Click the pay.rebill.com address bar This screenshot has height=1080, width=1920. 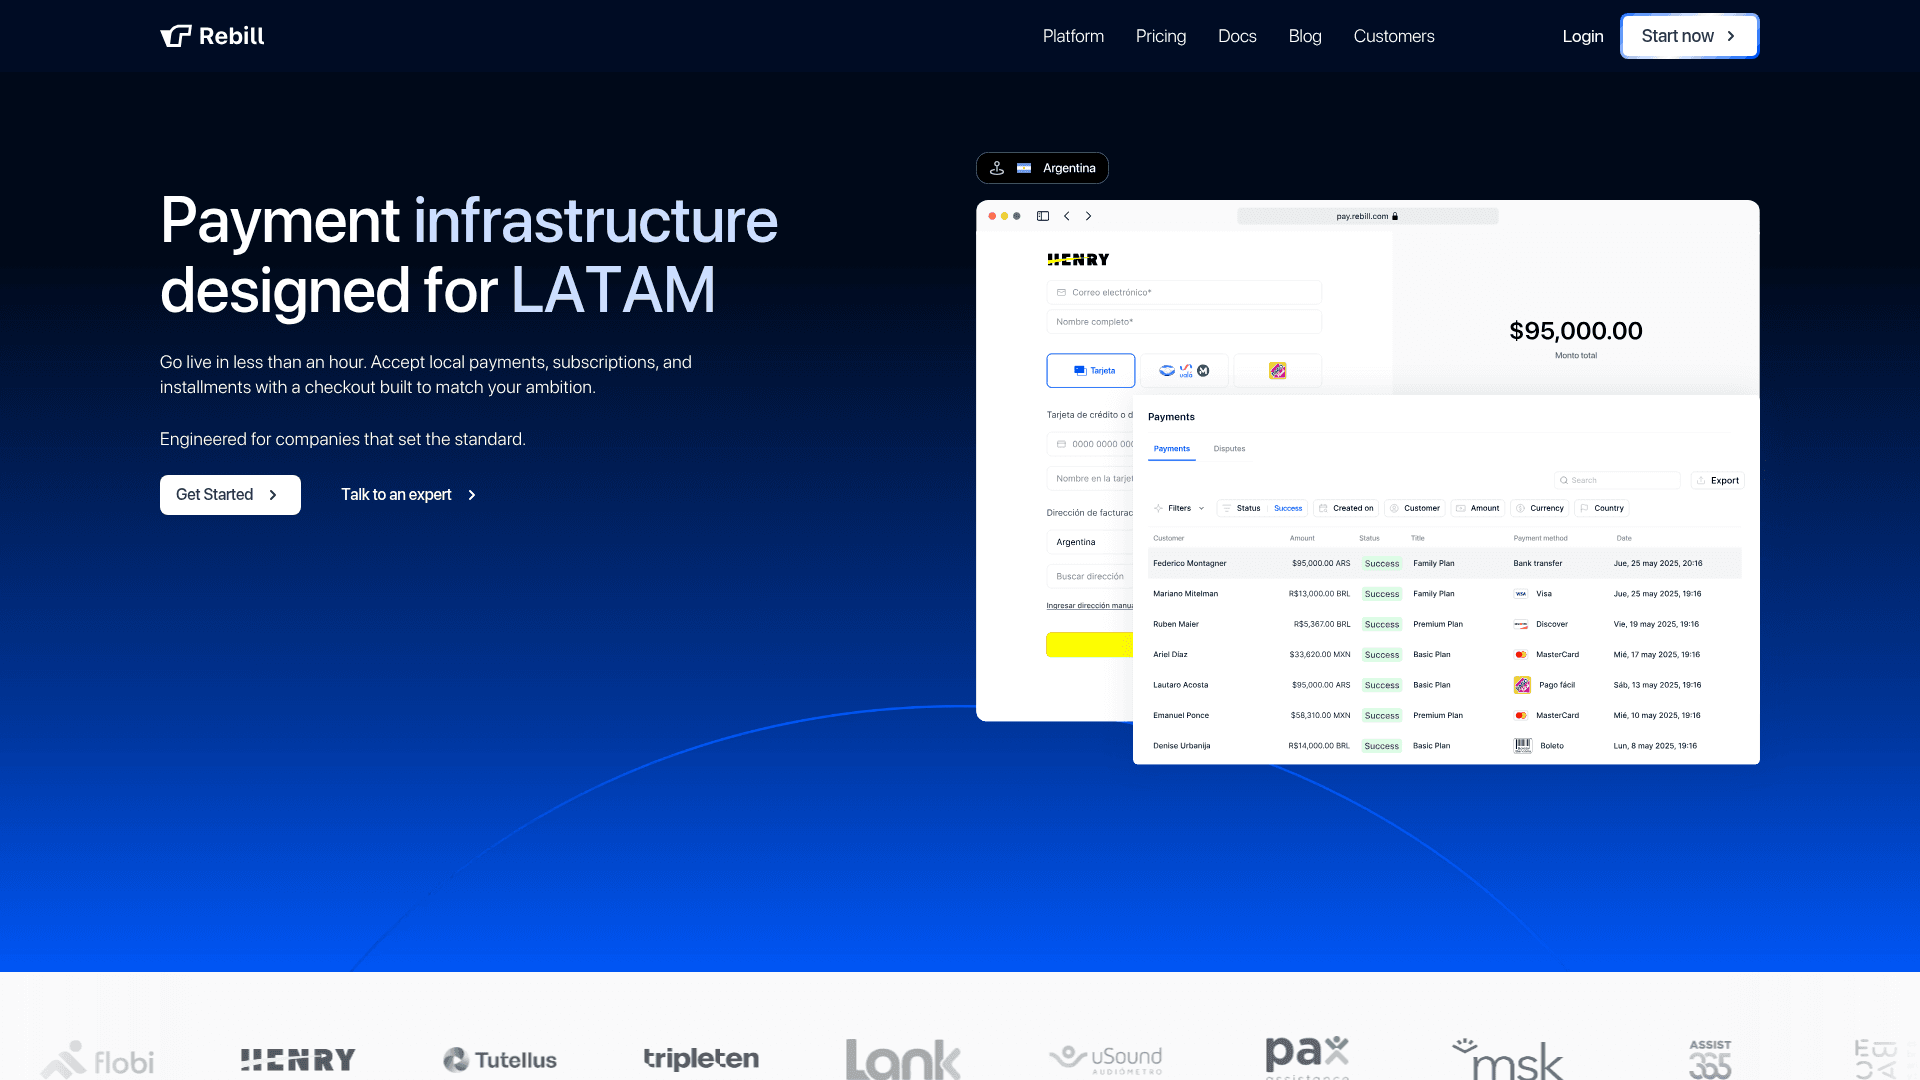(1367, 216)
